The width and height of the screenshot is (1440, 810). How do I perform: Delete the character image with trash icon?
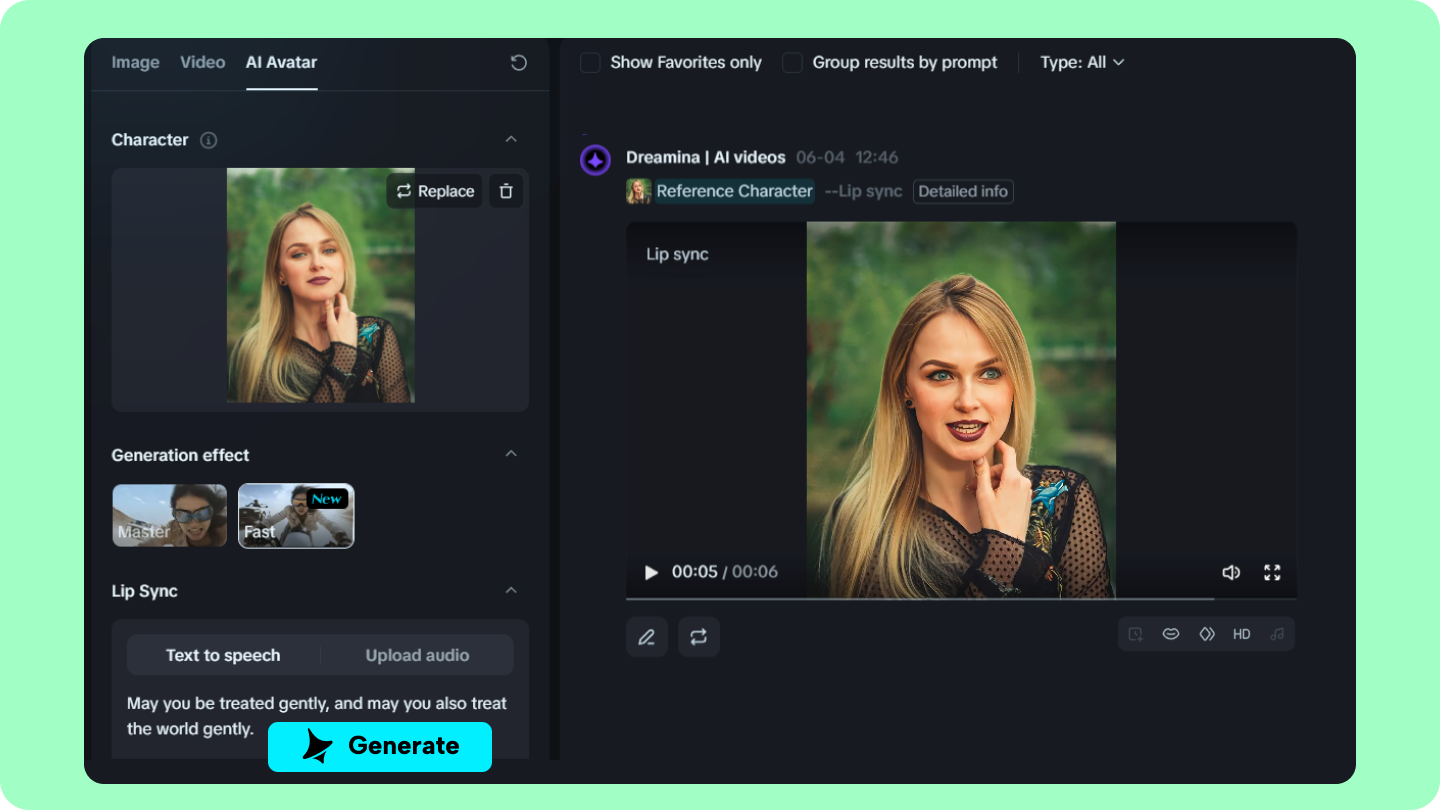click(x=506, y=191)
